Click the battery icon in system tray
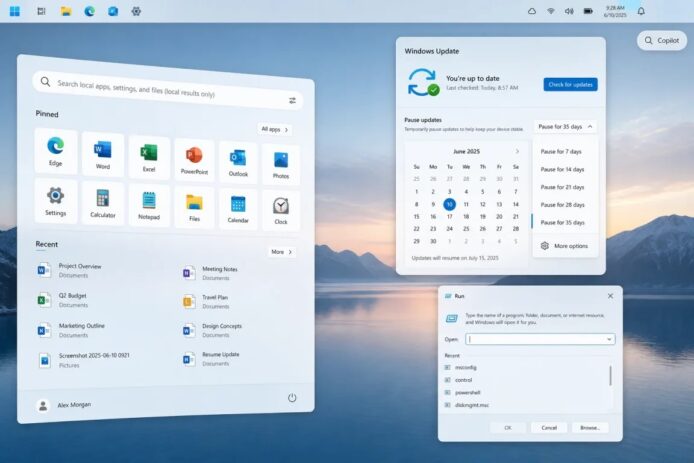Screen dimensions: 694x463 pos(588,11)
